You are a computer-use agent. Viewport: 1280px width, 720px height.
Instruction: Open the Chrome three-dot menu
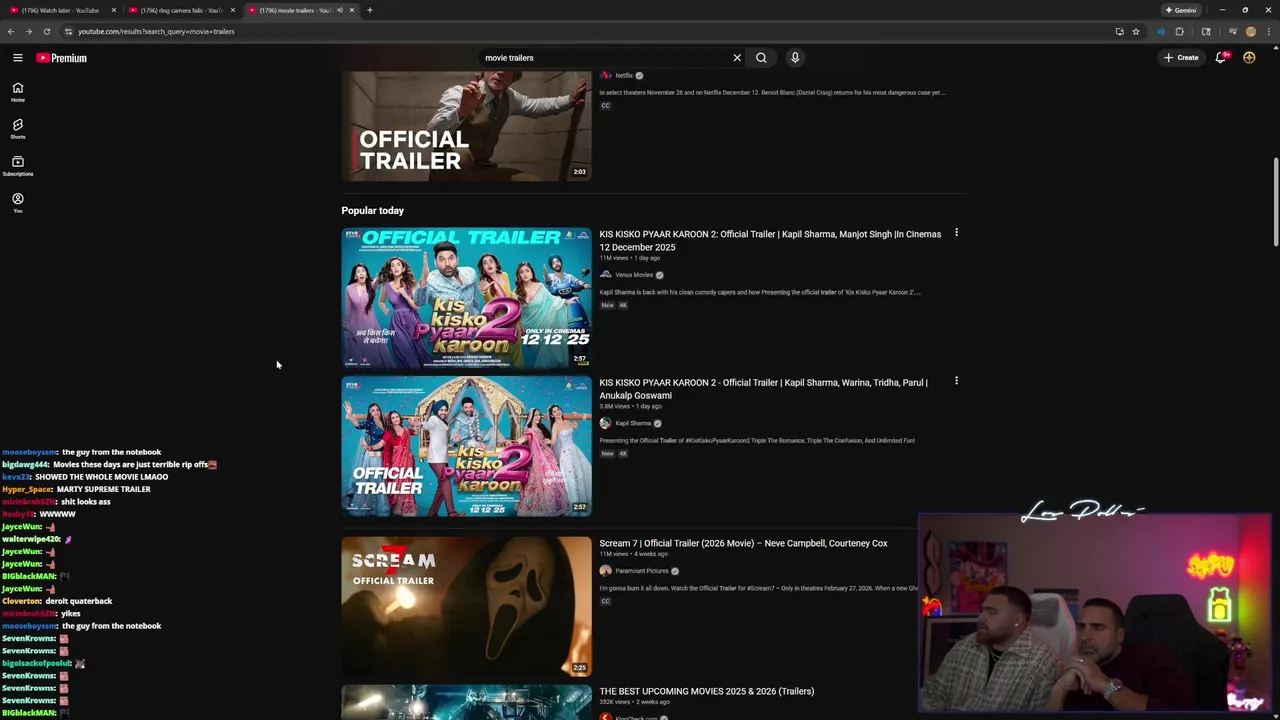(x=1270, y=31)
